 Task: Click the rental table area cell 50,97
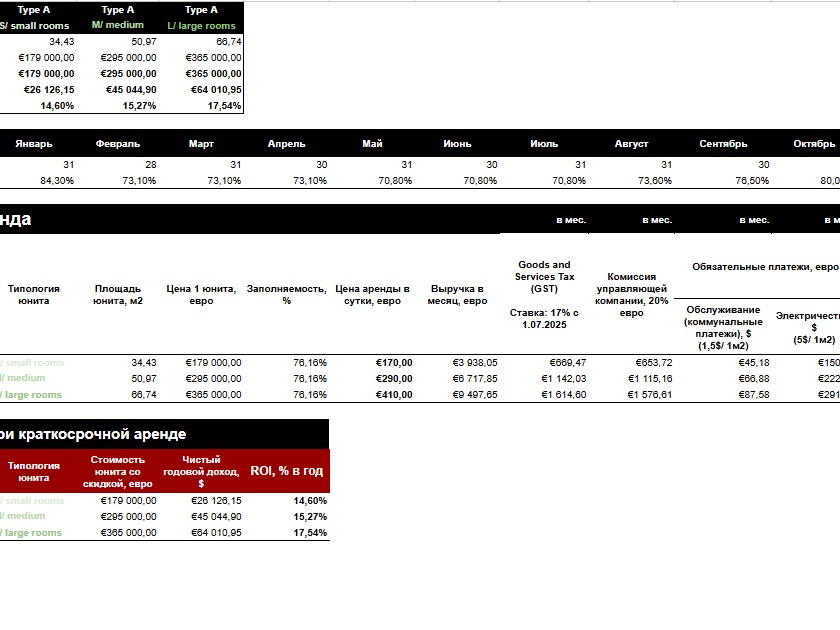coord(144,379)
